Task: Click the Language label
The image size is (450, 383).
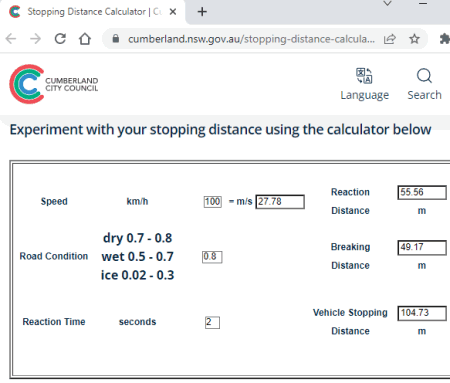Action: (x=365, y=95)
